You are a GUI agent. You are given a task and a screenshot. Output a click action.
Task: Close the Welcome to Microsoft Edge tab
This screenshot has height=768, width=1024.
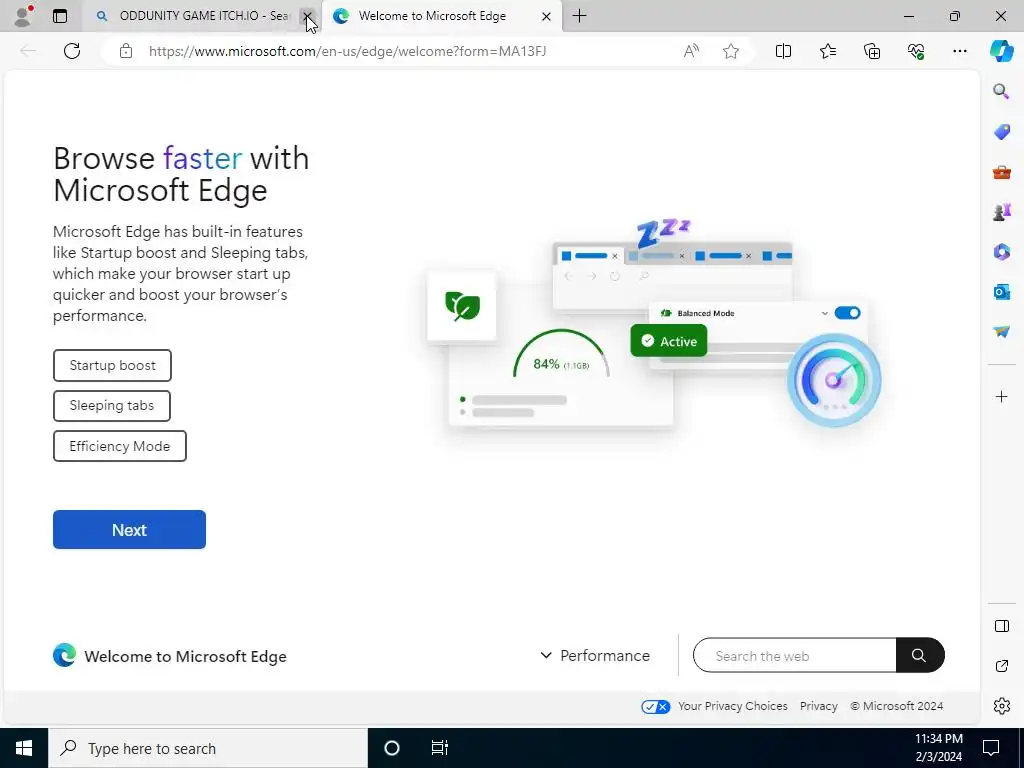click(547, 16)
